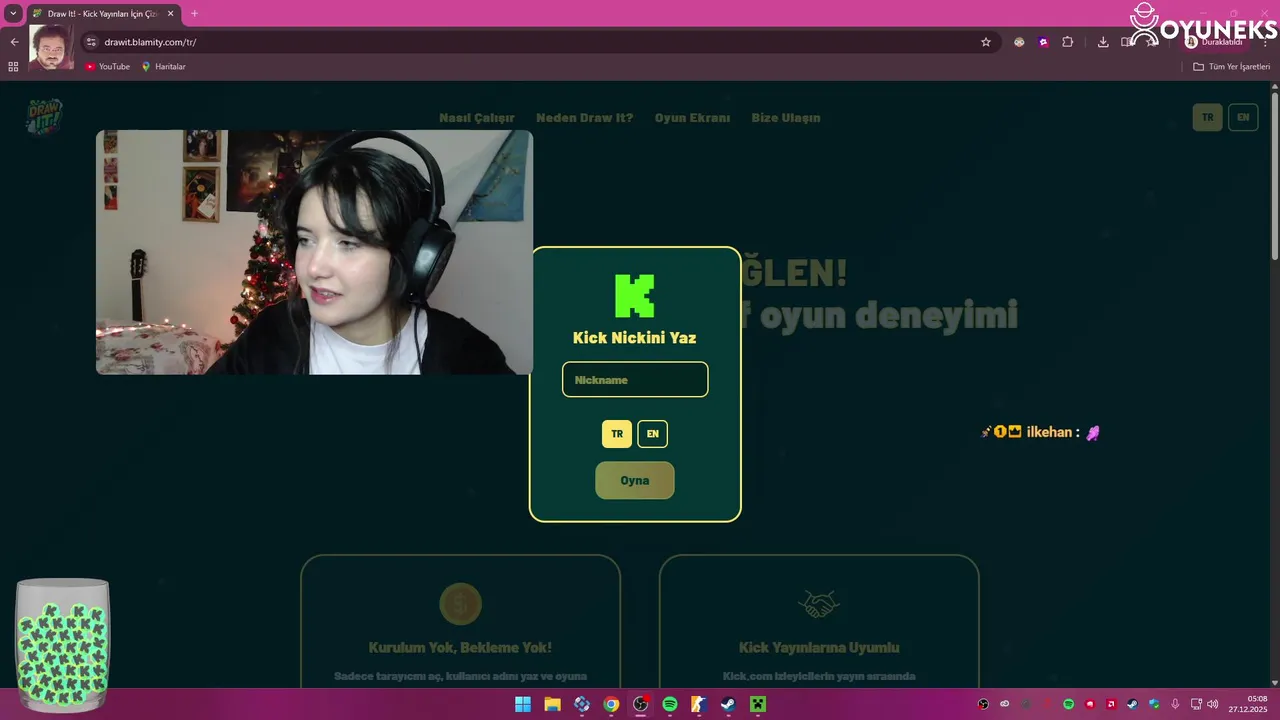Open the purple extension icon
Viewport: 1280px width, 720px height.
[x=1043, y=42]
